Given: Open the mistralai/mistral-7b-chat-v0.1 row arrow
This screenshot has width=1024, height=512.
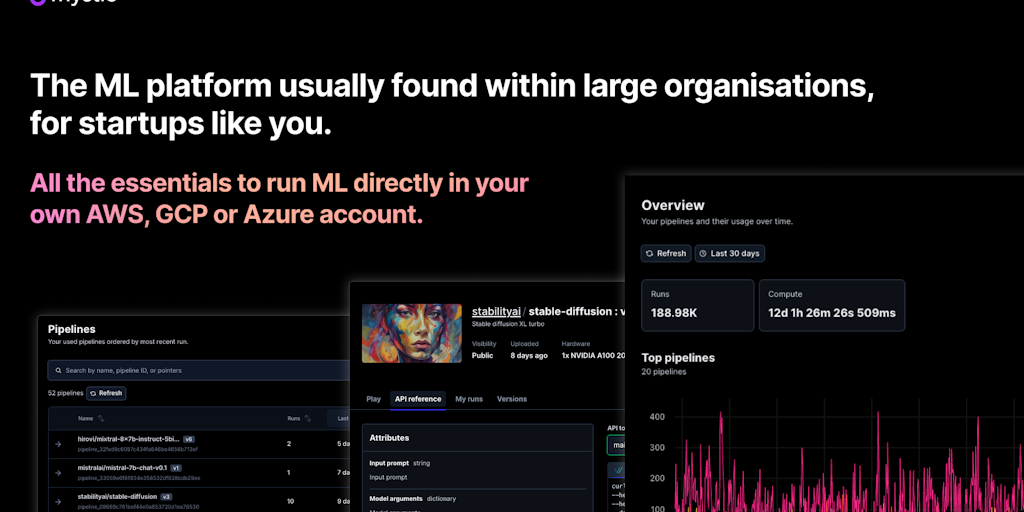Looking at the screenshot, I should (58, 473).
